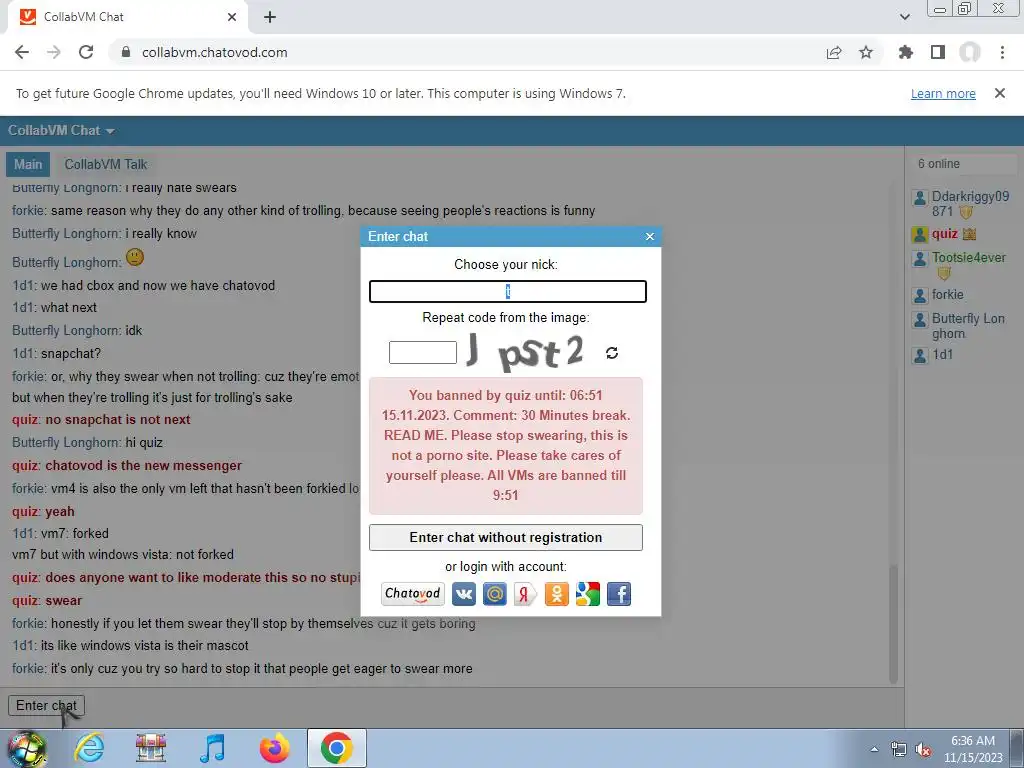This screenshot has height=768, width=1024.
Task: Log in with Odnoklassniki icon
Action: (x=557, y=594)
